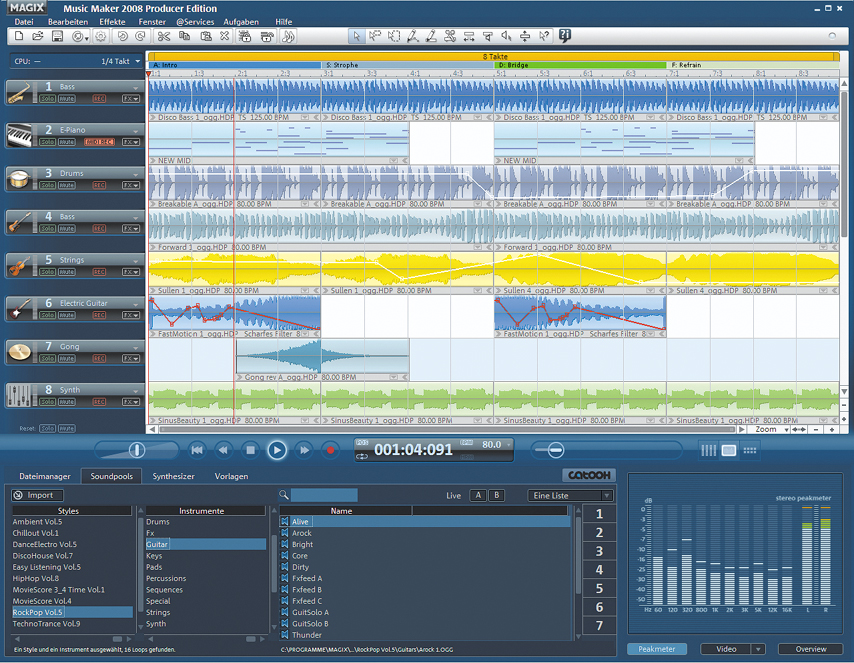Mute the E-Piano track
Screen dimensions: 854x663
pos(66,142)
